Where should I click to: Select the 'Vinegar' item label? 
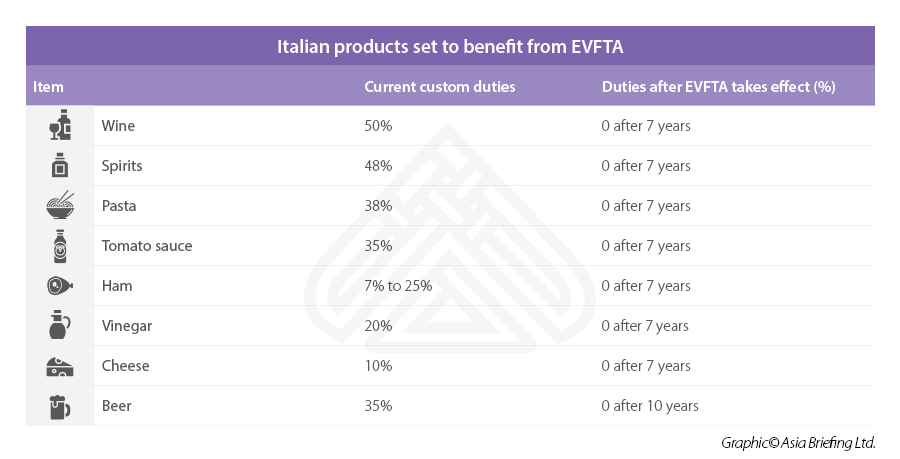(127, 326)
